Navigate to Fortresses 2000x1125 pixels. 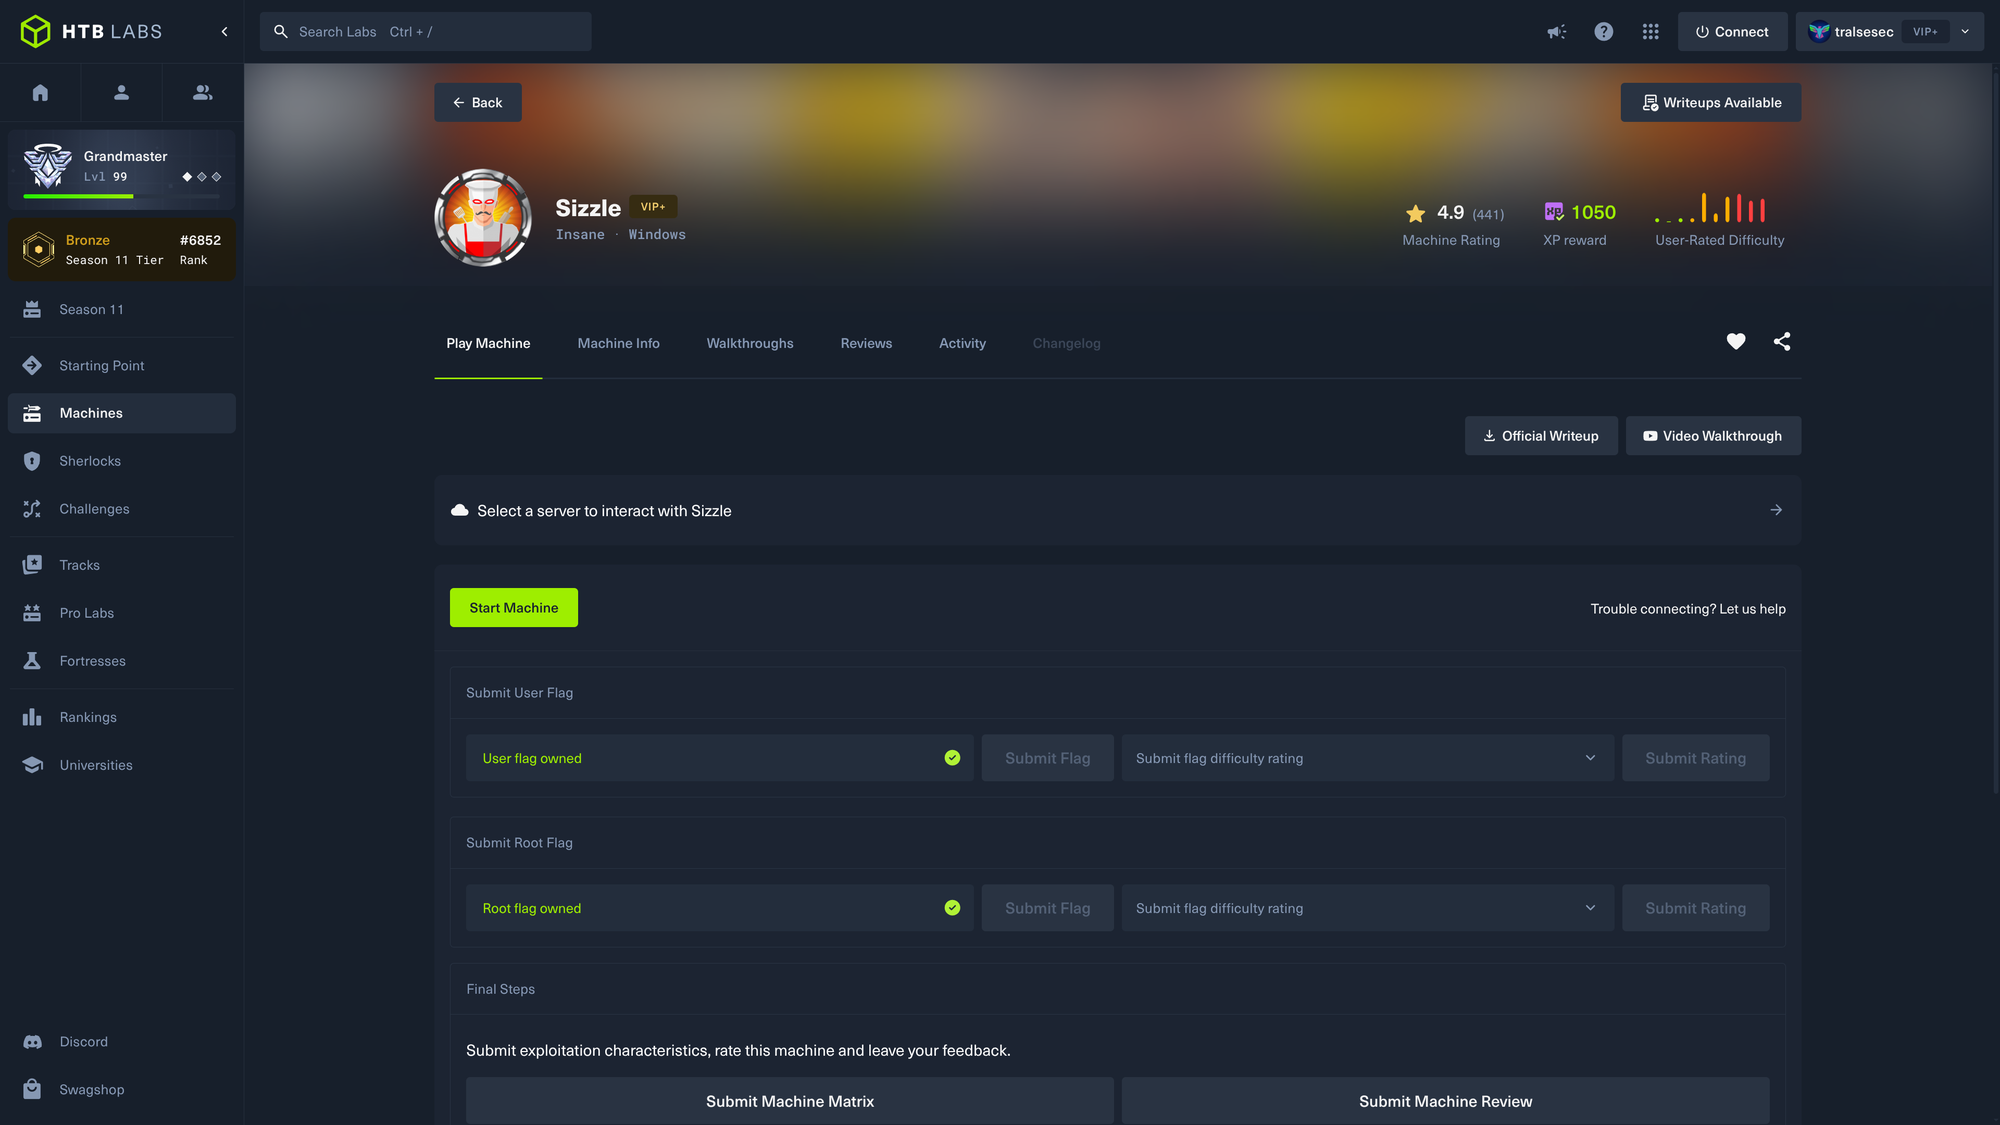(122, 661)
